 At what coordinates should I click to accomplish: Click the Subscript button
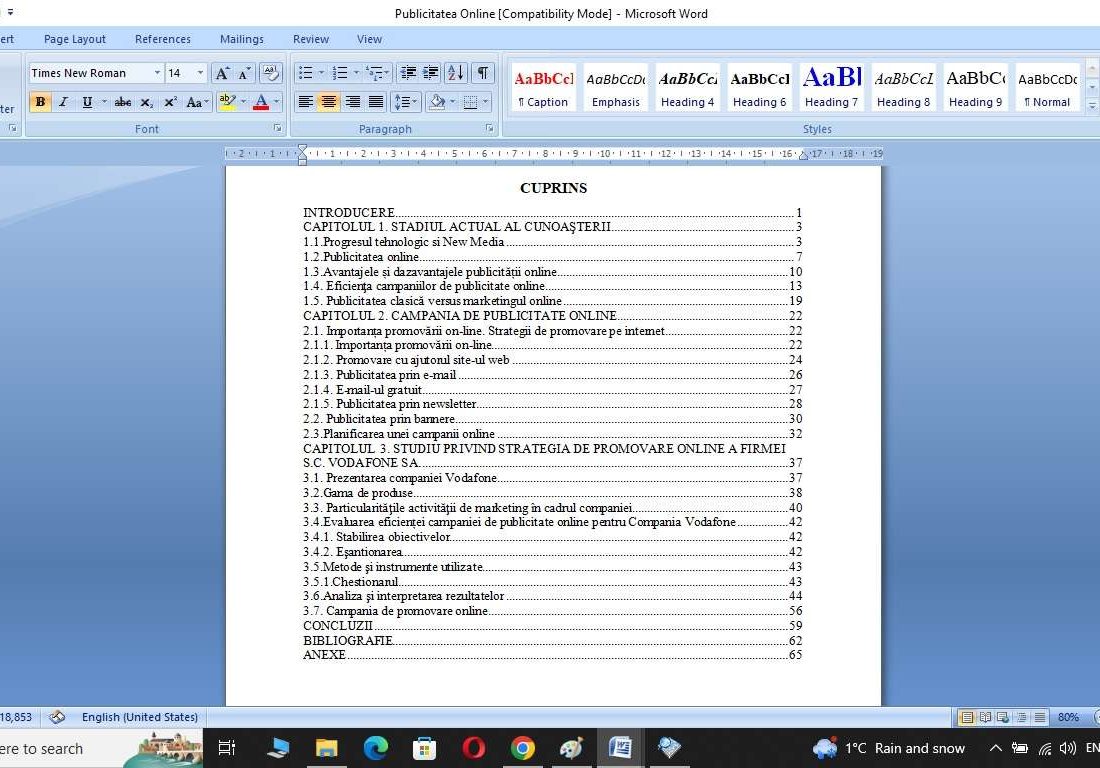pyautogui.click(x=147, y=102)
